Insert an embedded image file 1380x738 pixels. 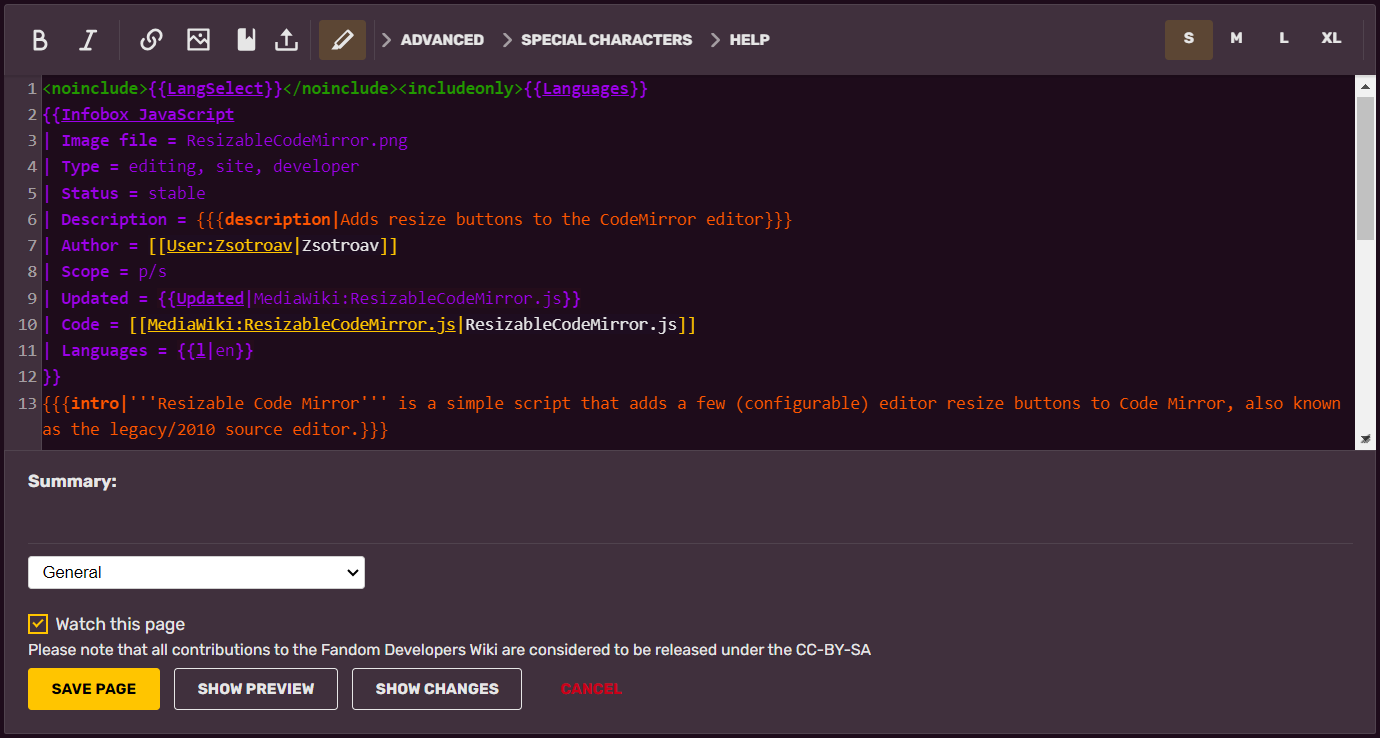(198, 40)
